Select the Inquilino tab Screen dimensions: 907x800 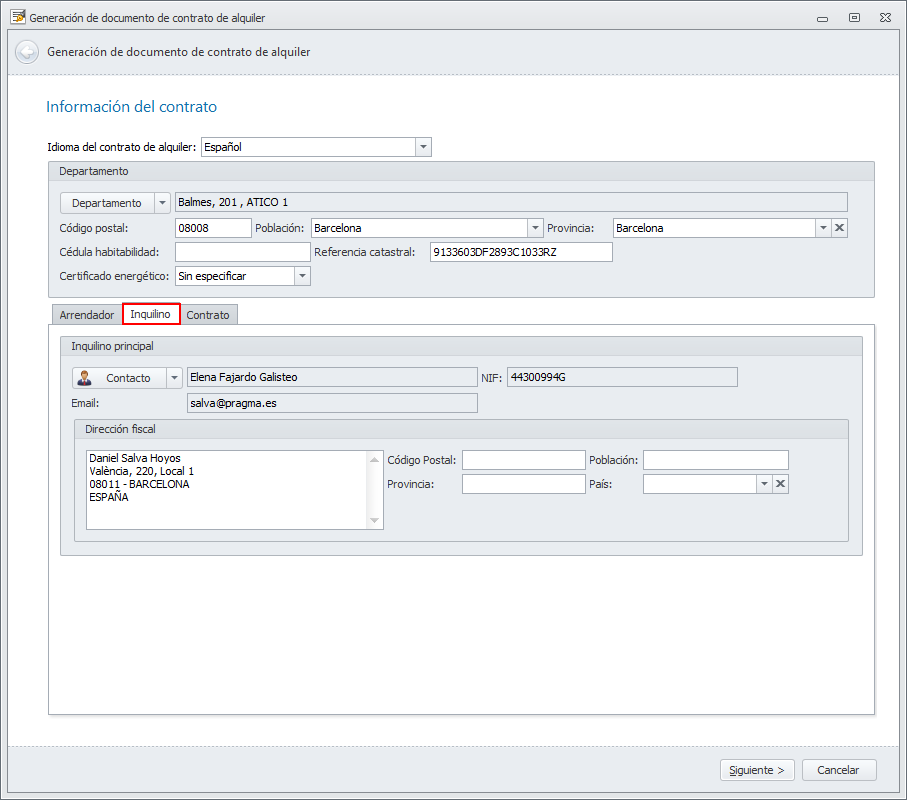coord(150,314)
